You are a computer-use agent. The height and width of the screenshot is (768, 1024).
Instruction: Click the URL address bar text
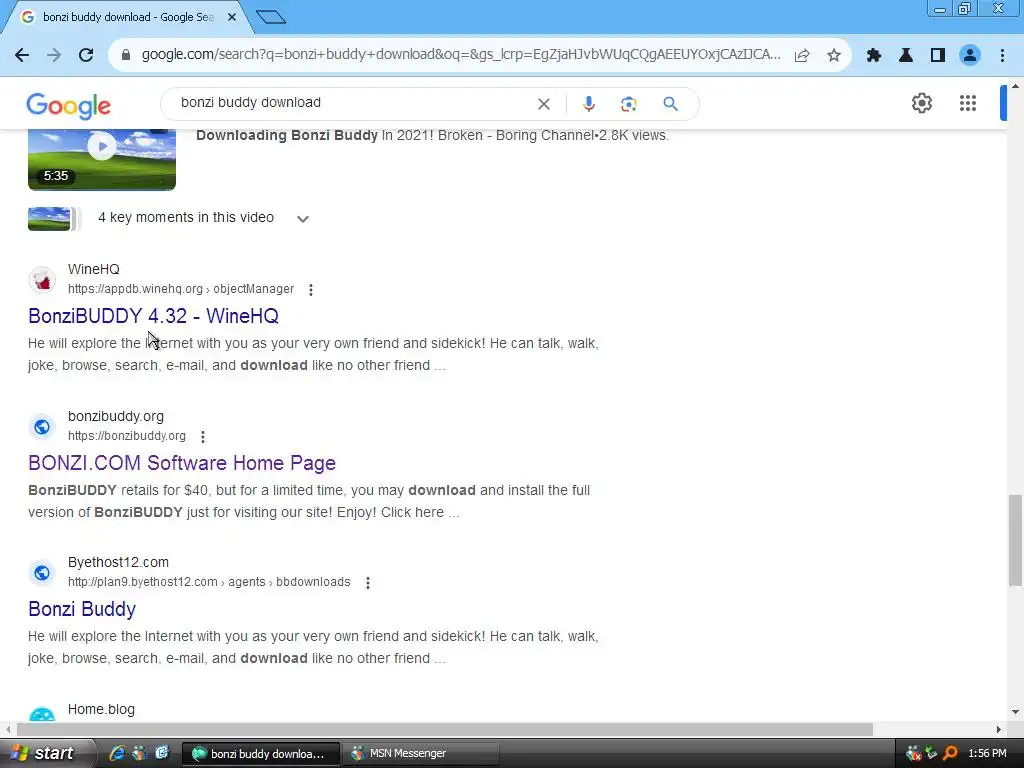pos(460,55)
